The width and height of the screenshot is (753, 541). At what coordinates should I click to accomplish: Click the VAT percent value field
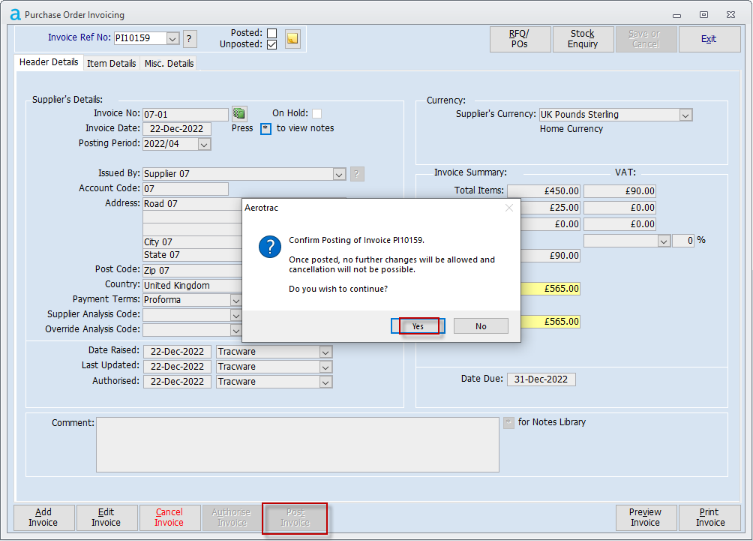click(x=683, y=240)
